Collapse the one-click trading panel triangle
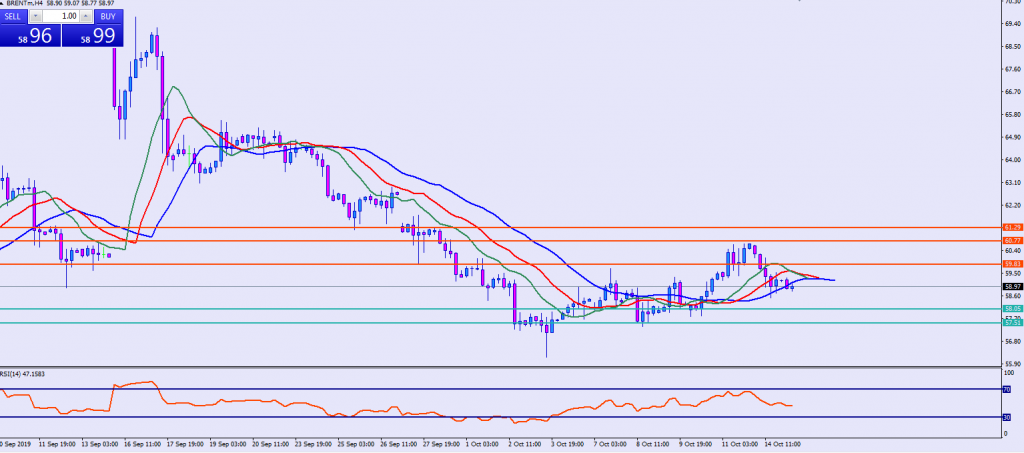This screenshot has width=1024, height=453. [4, 4]
